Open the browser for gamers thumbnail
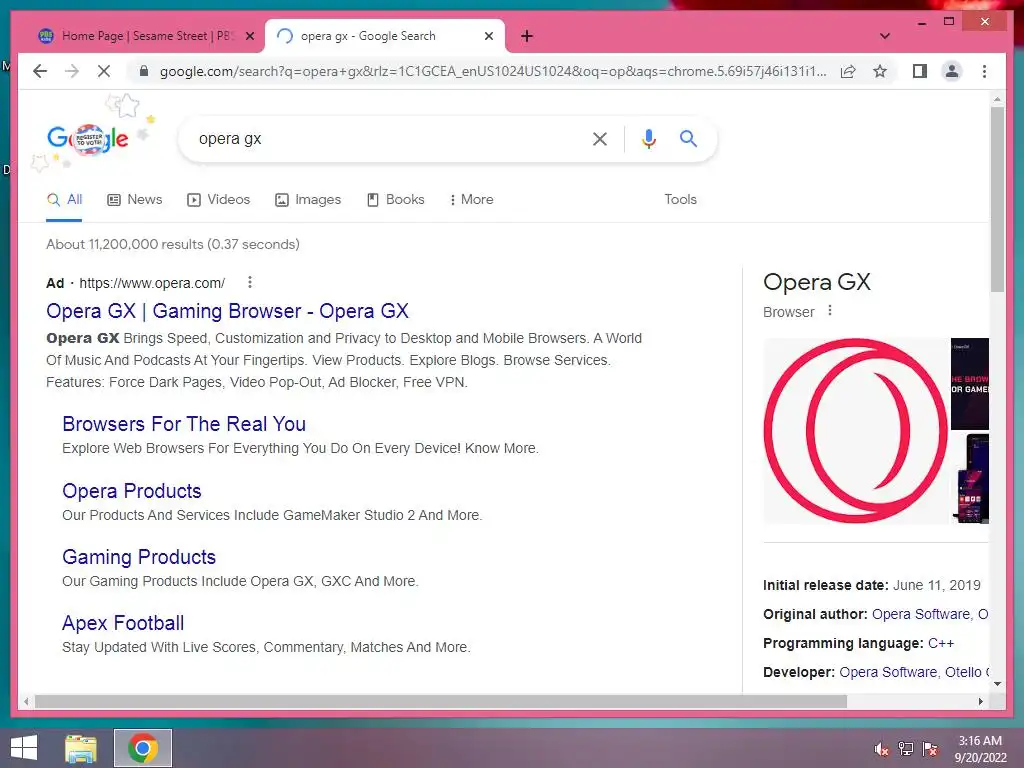This screenshot has width=1024, height=768. [970, 383]
